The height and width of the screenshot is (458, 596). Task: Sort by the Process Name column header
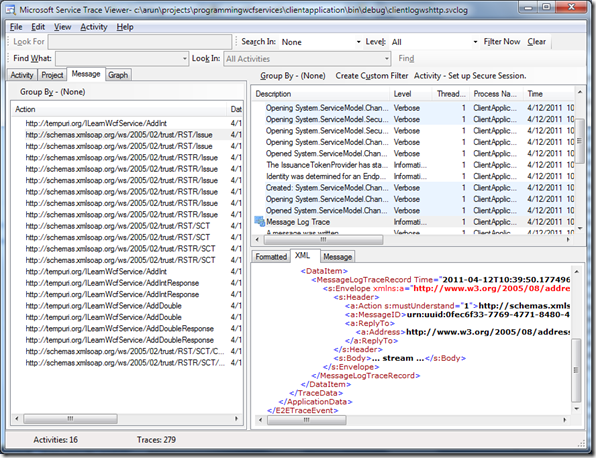point(496,94)
